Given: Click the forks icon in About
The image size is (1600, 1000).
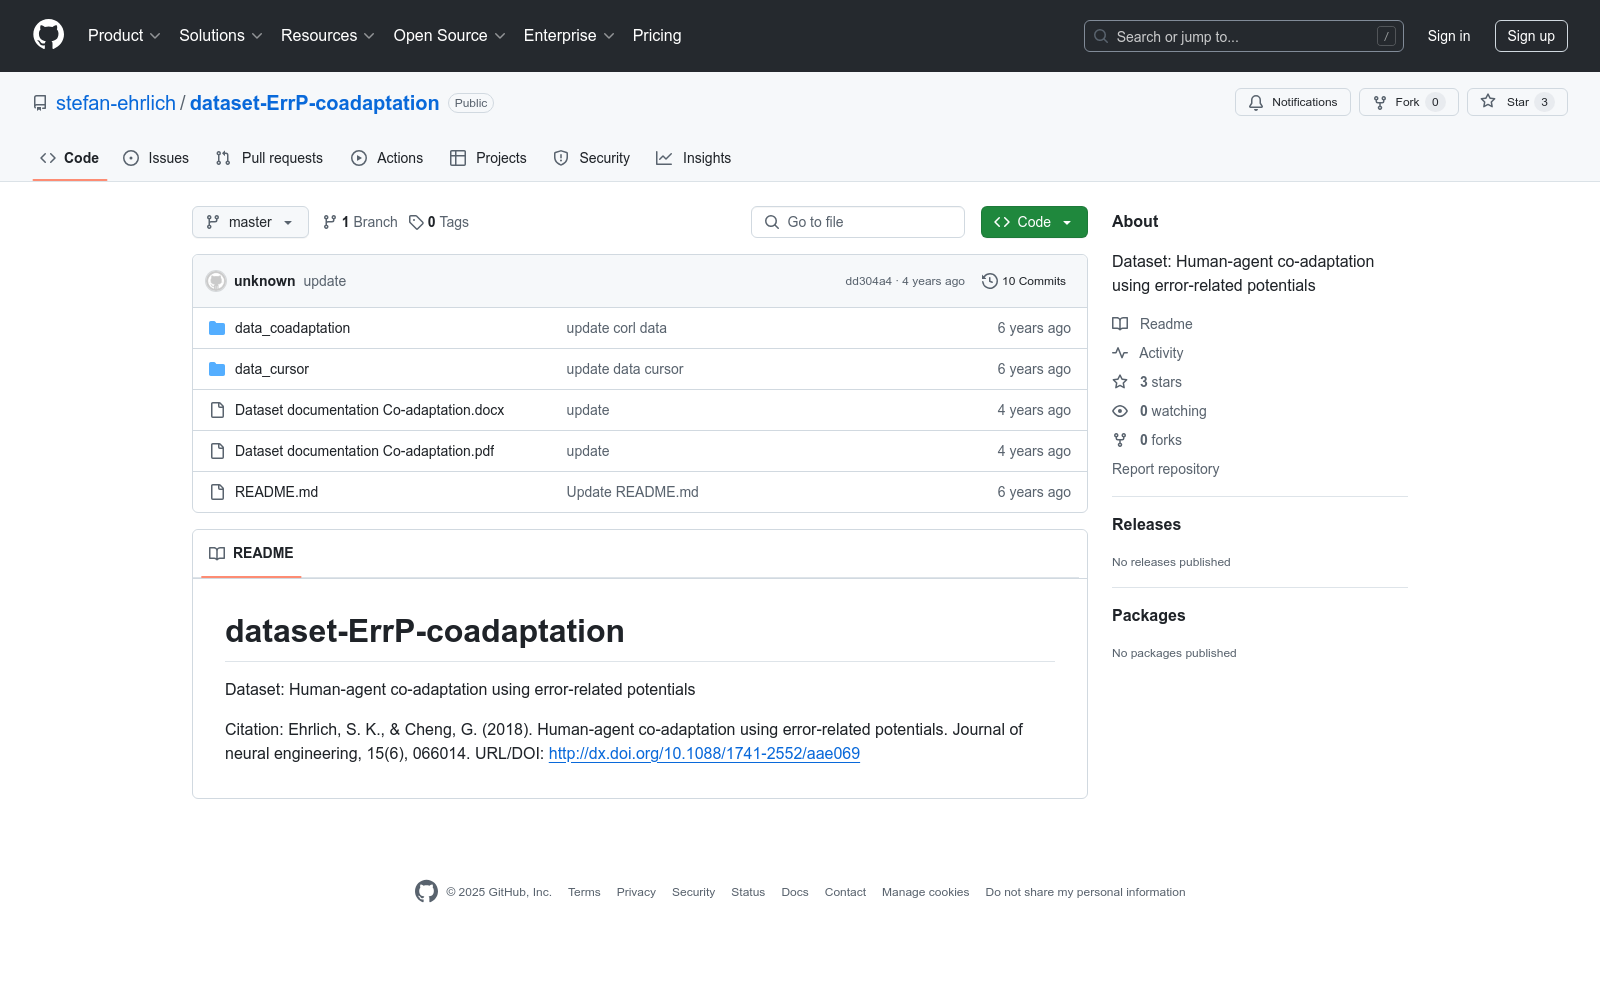Looking at the screenshot, I should pos(1120,440).
